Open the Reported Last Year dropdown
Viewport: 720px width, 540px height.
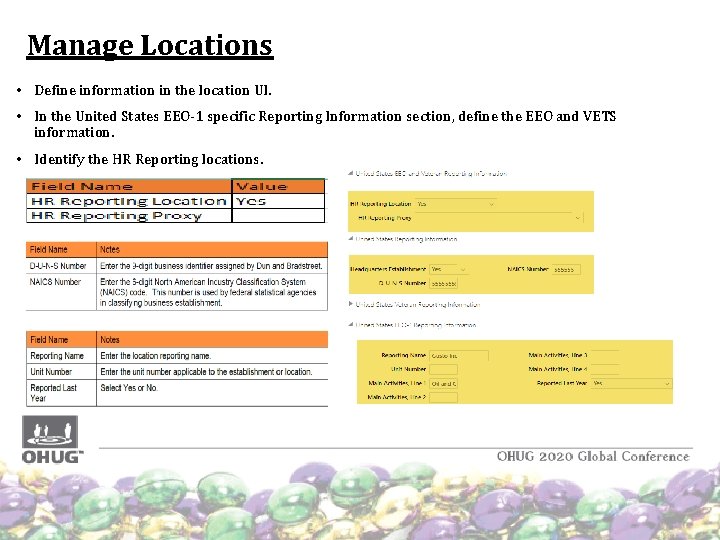631,383
